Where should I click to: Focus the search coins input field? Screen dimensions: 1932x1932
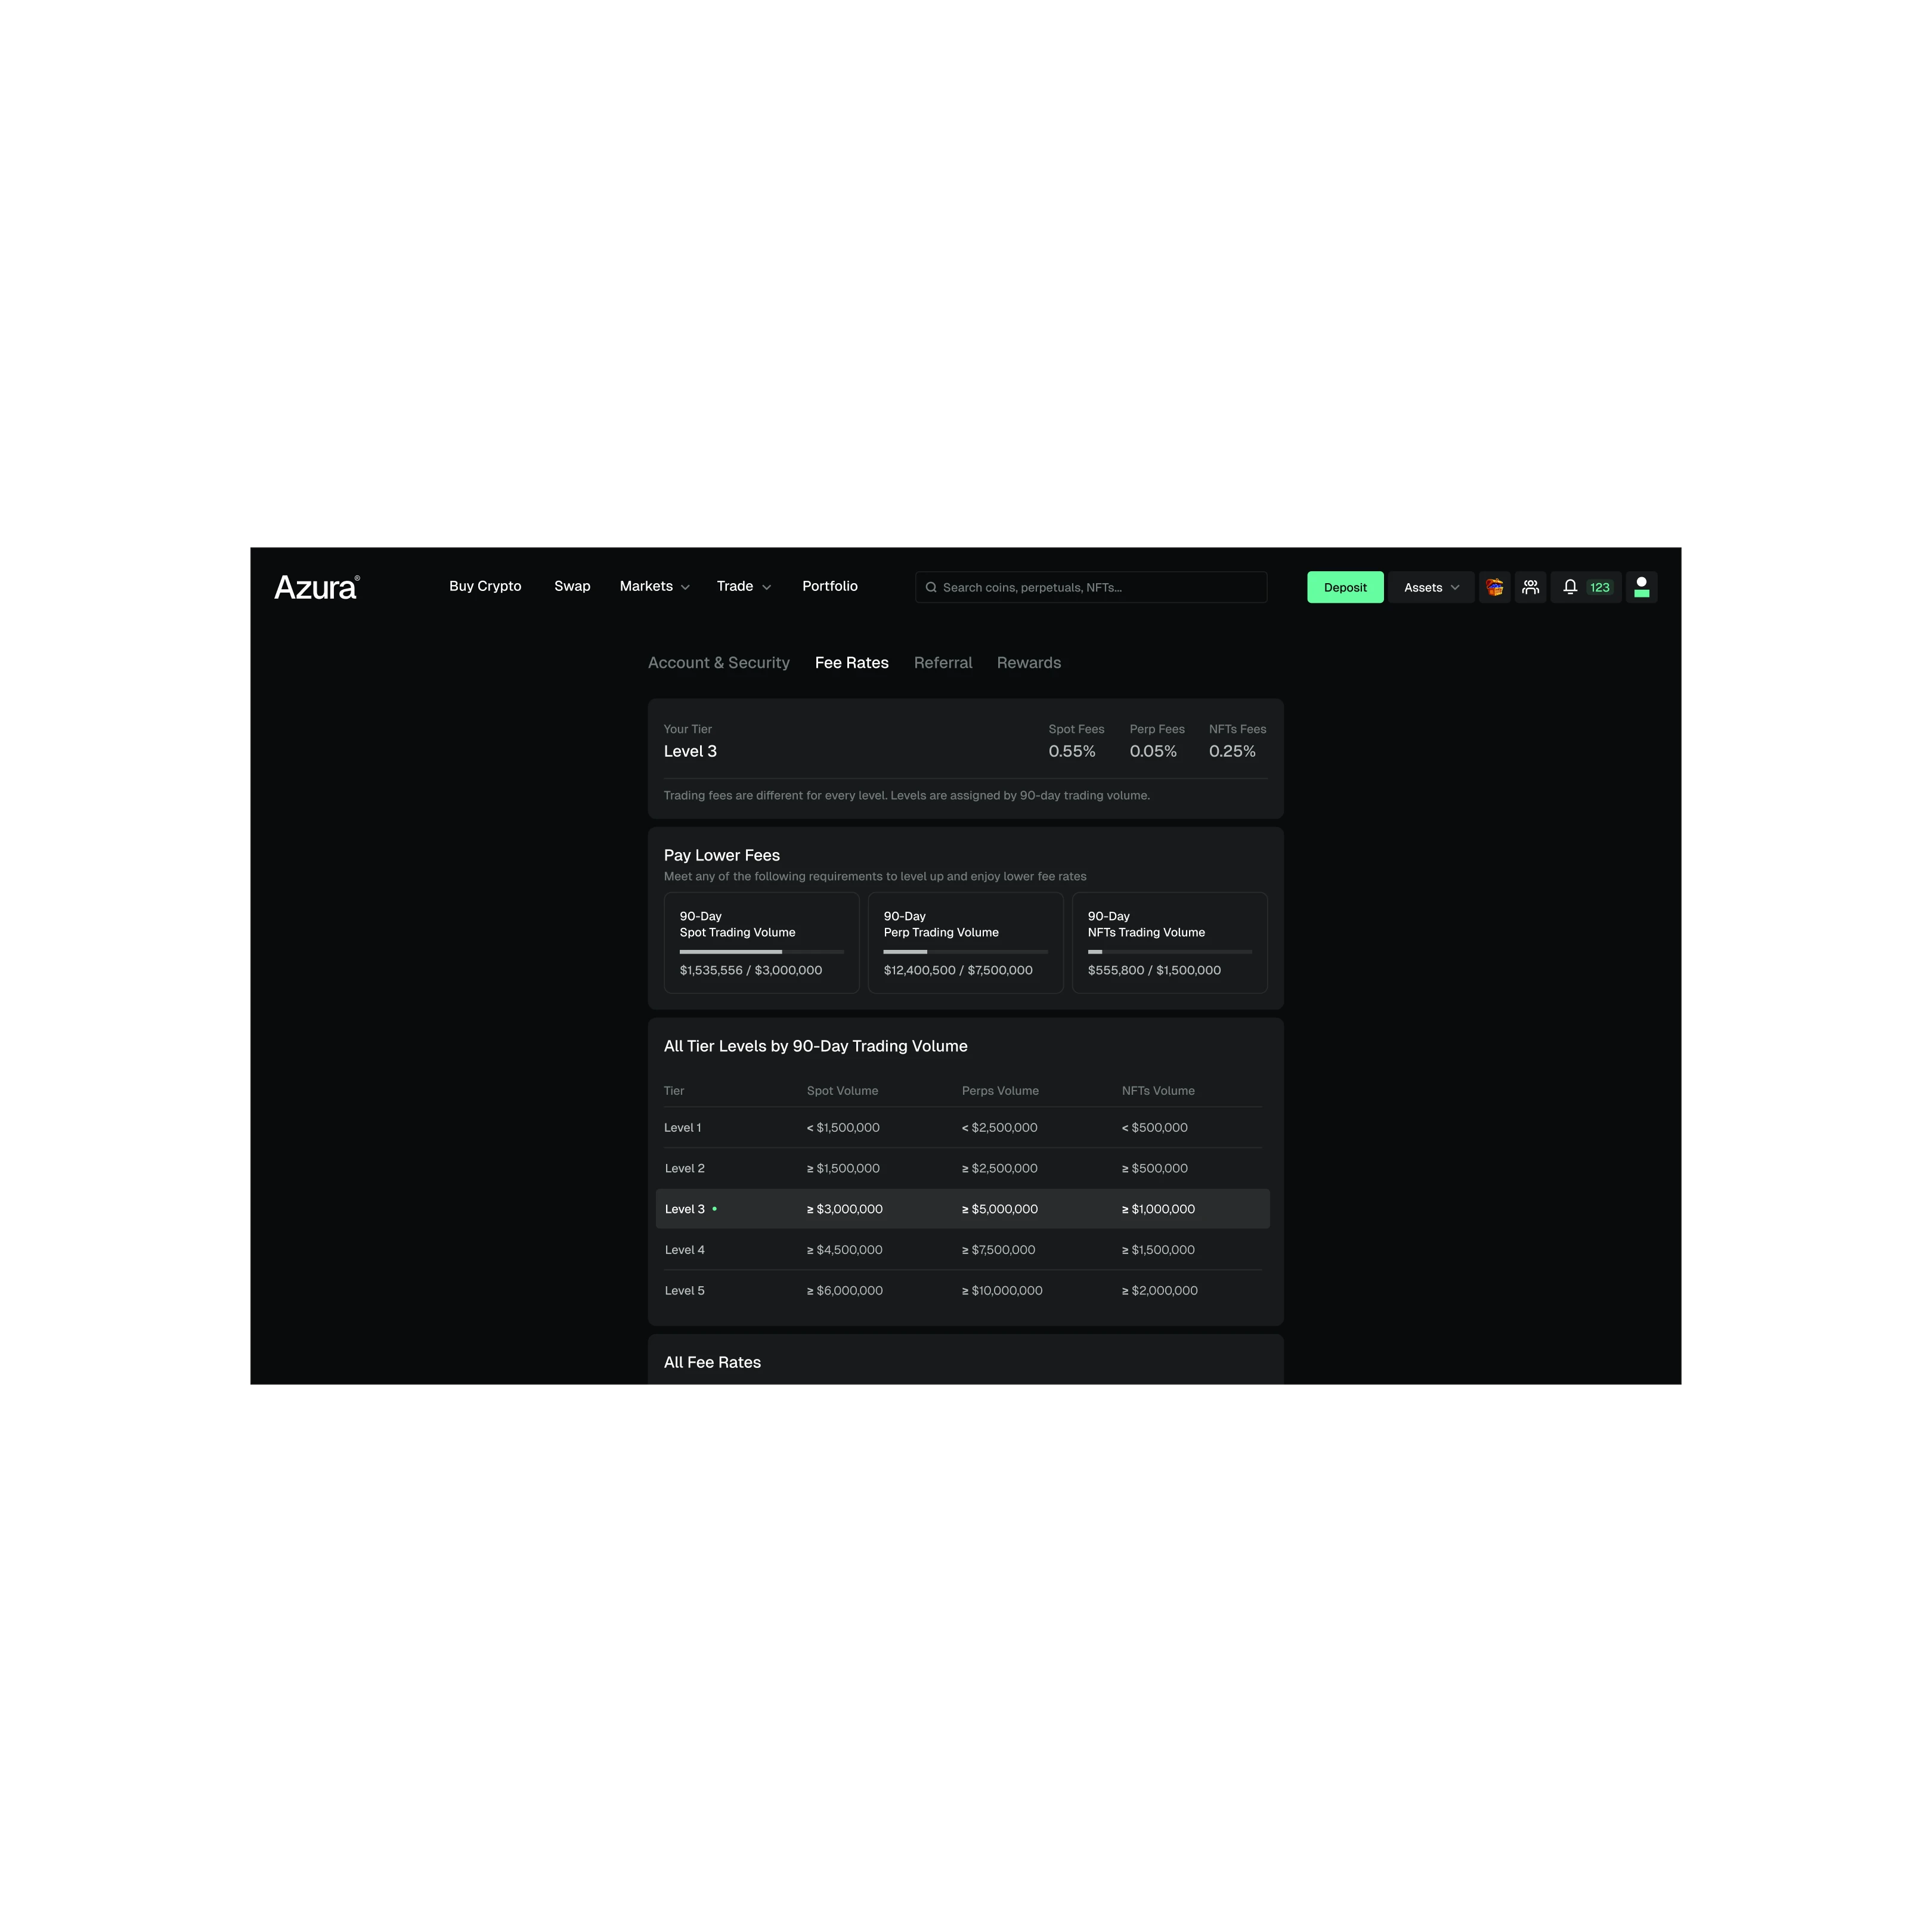click(1090, 587)
